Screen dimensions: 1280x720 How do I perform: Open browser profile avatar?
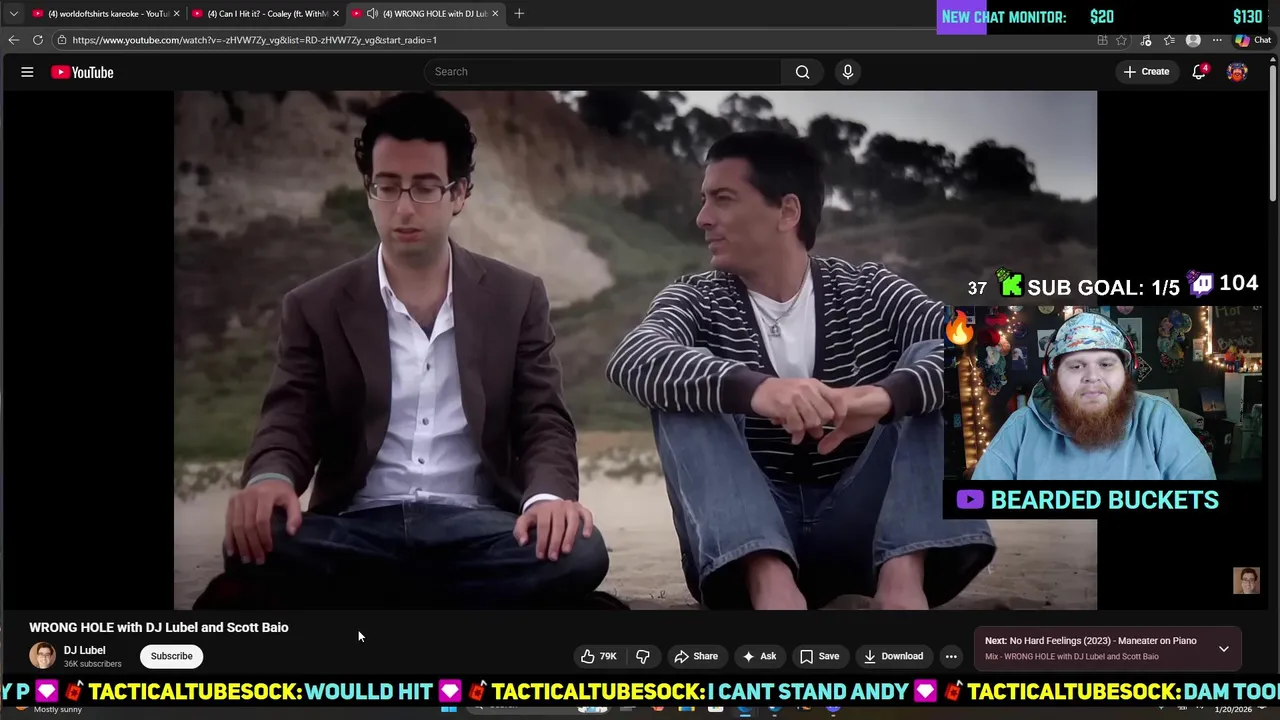pyautogui.click(x=1193, y=40)
